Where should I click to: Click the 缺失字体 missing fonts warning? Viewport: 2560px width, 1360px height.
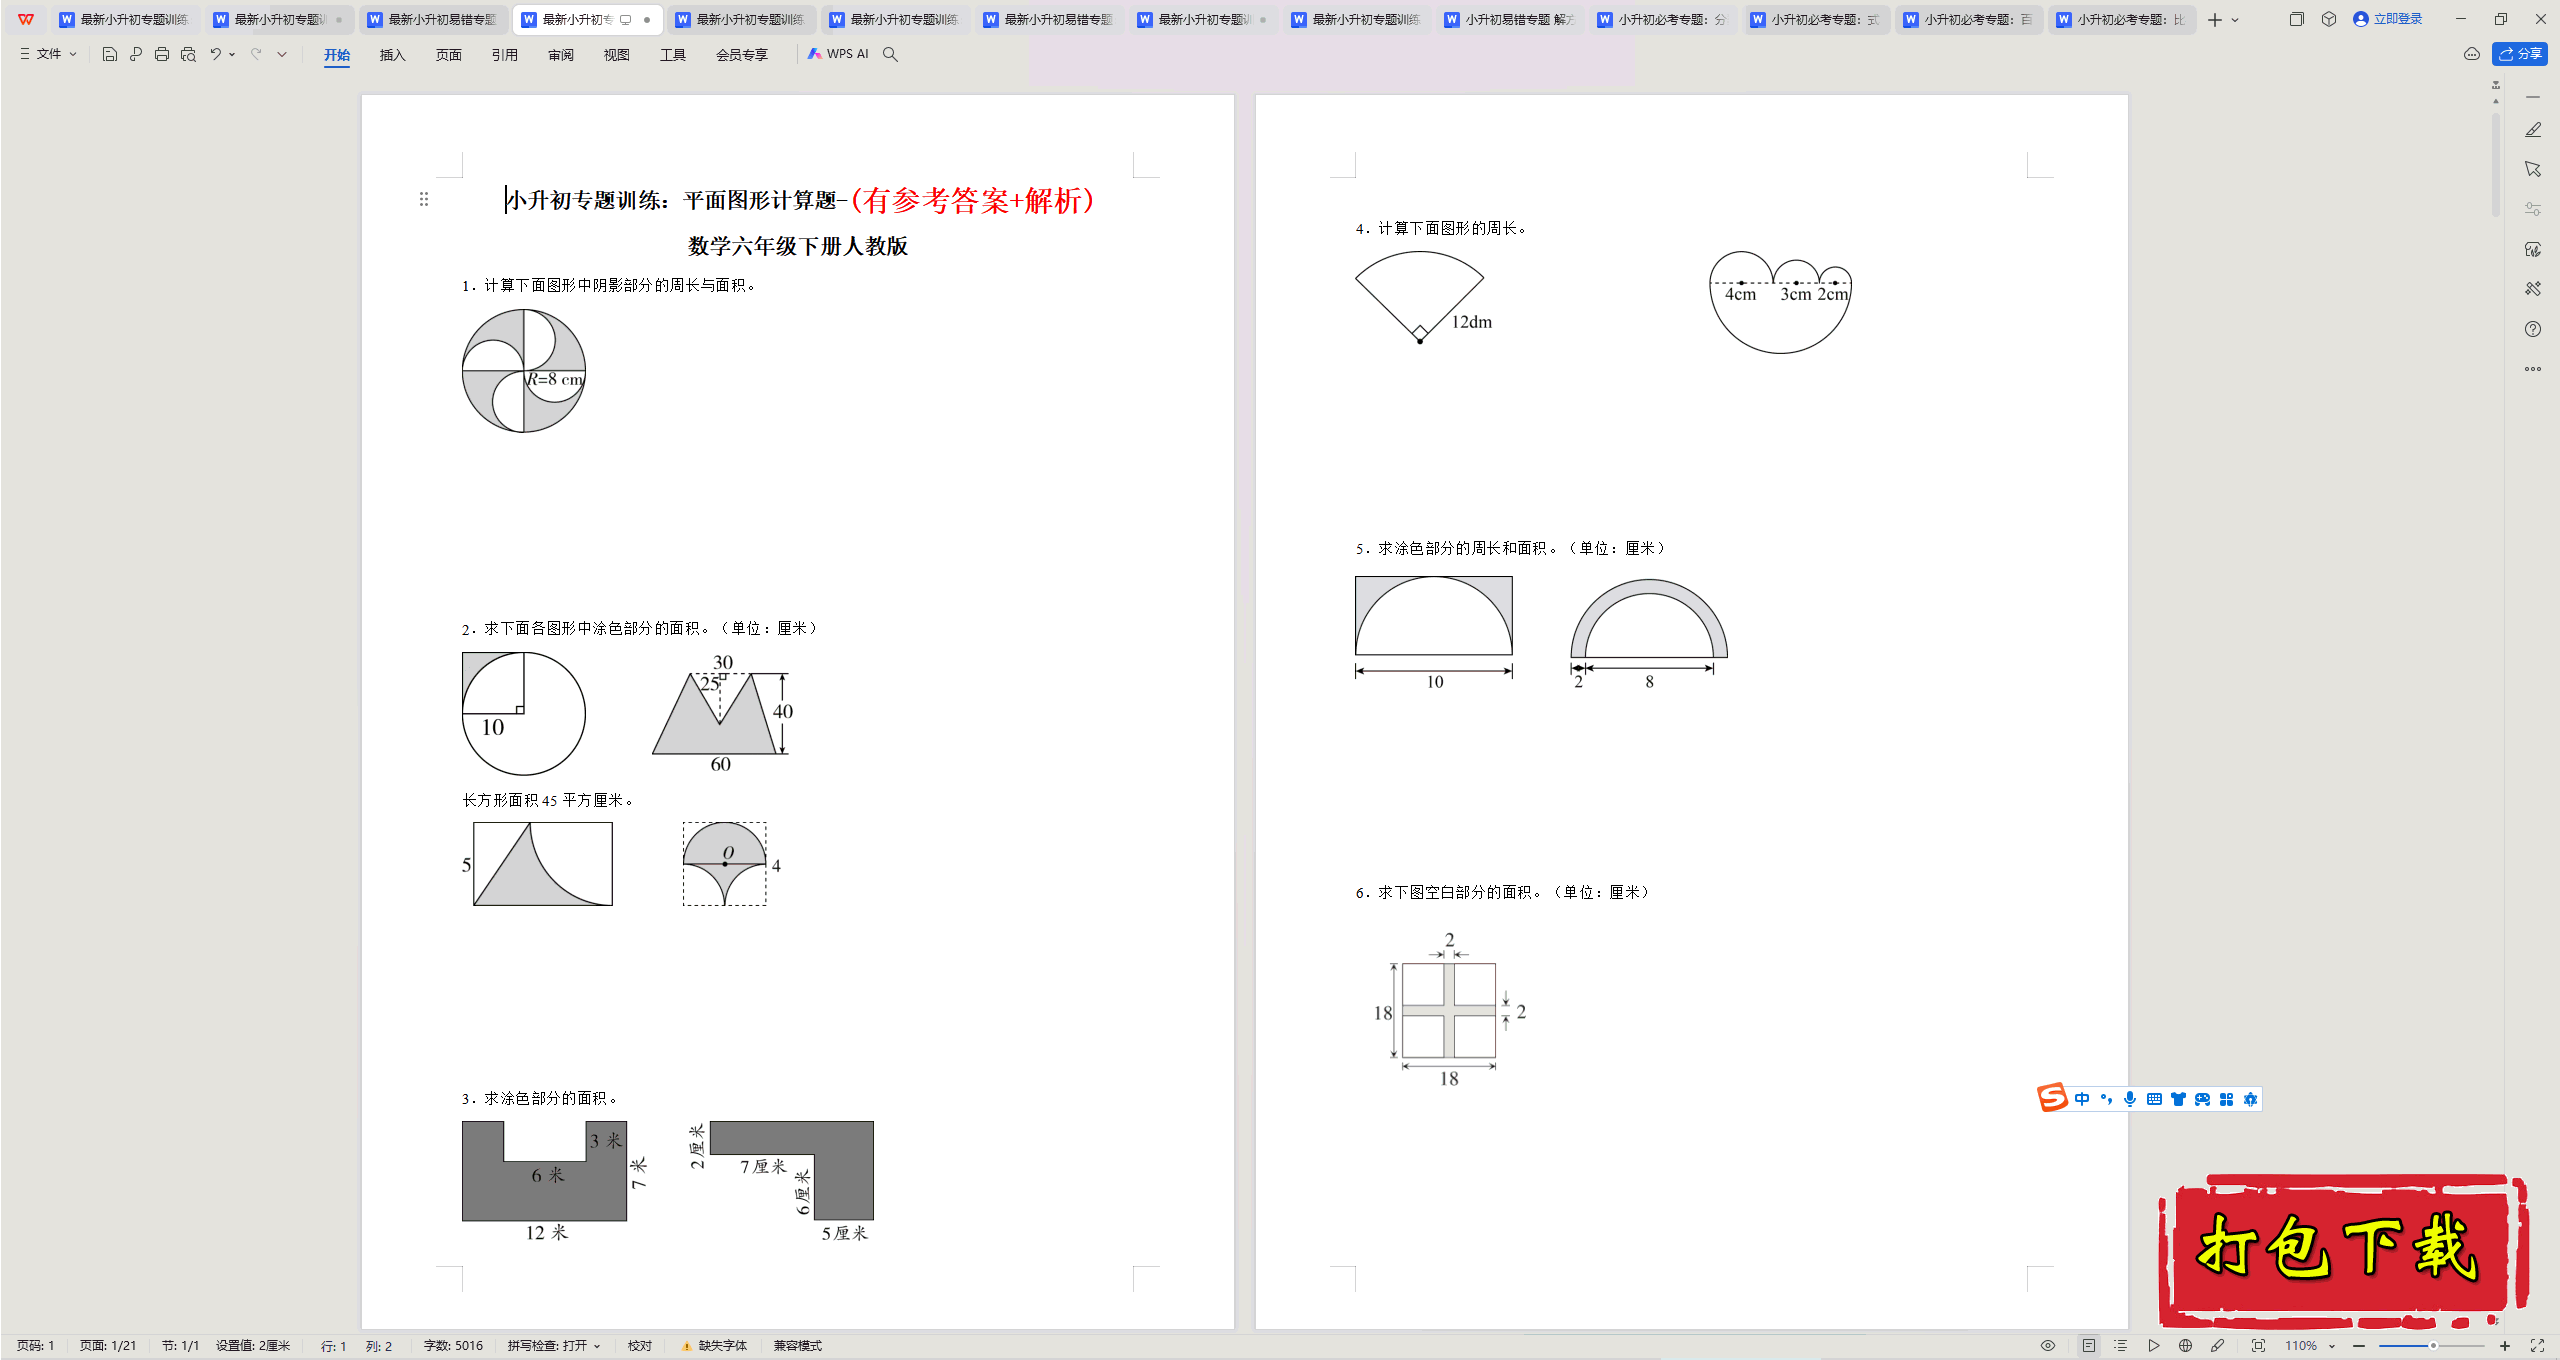coord(714,1346)
